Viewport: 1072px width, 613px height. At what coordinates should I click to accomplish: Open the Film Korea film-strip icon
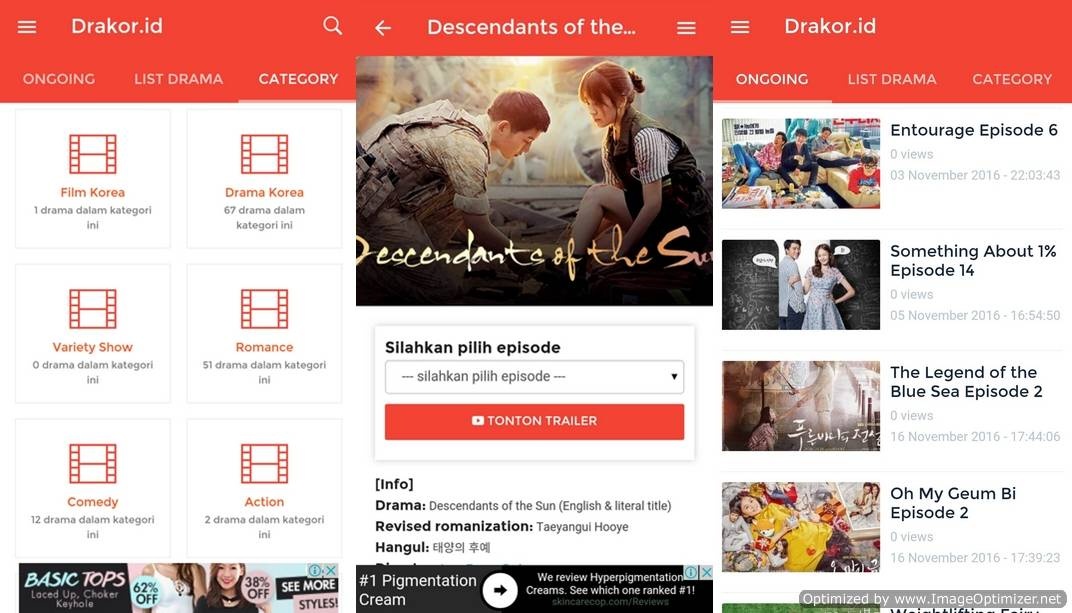click(x=93, y=154)
